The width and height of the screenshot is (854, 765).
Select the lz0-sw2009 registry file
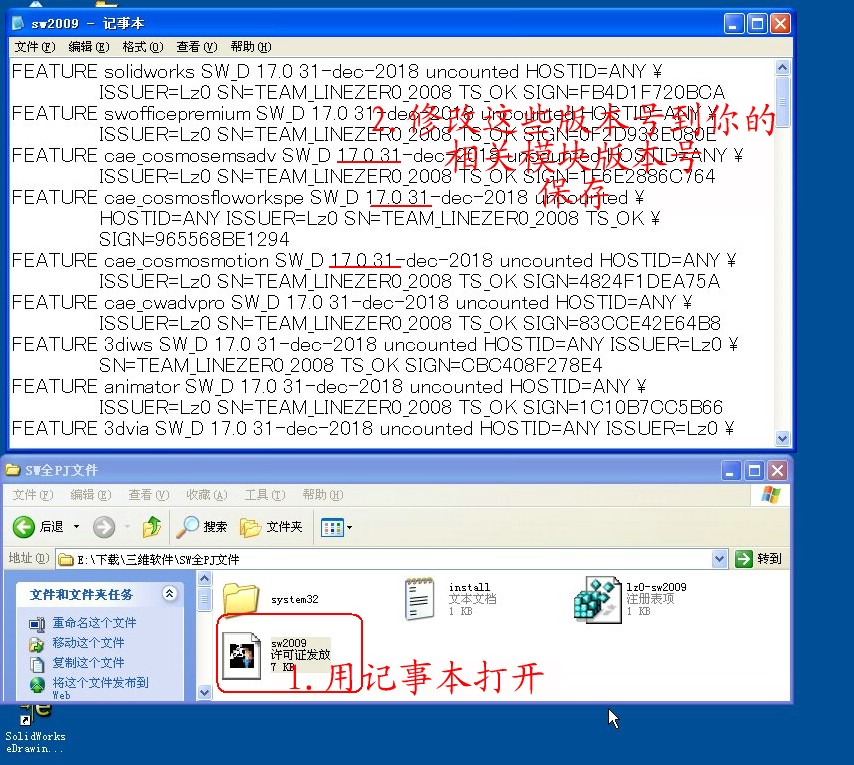(x=630, y=599)
